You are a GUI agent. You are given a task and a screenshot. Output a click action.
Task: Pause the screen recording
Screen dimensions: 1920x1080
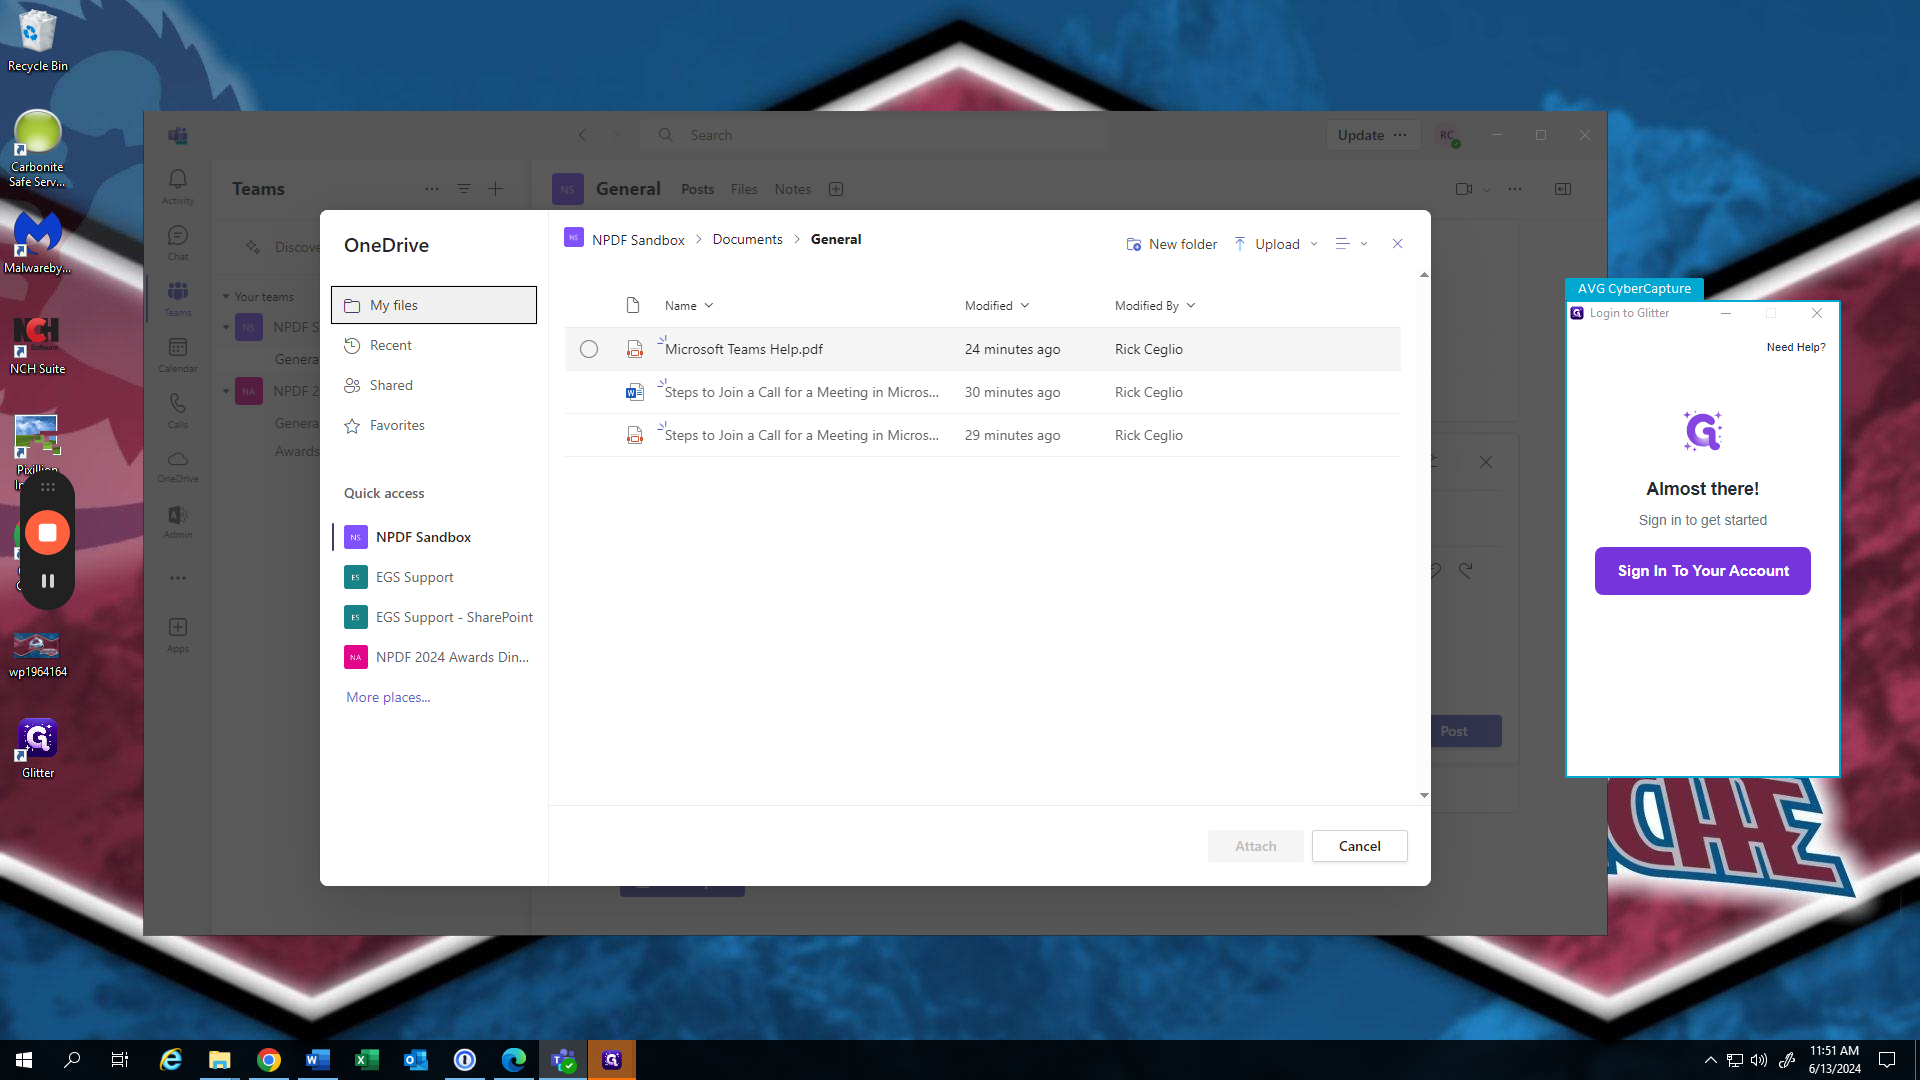tap(47, 581)
